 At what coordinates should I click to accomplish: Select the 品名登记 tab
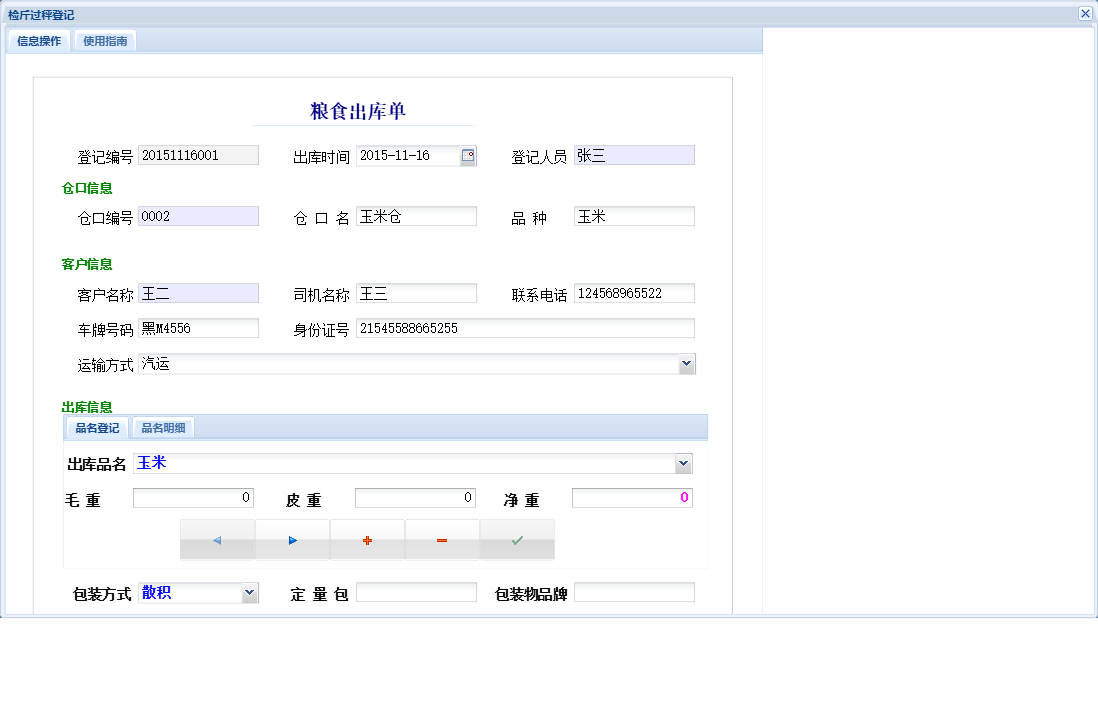(x=96, y=426)
